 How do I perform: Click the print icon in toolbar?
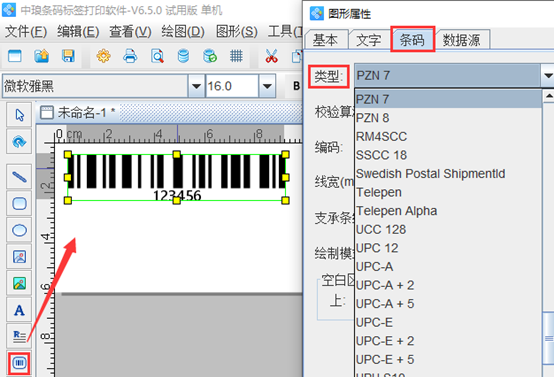(x=130, y=56)
